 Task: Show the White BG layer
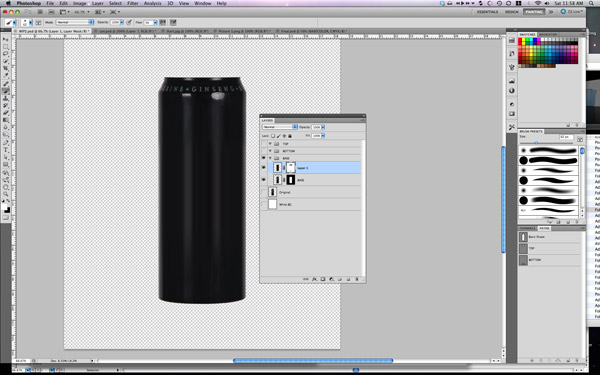(264, 204)
